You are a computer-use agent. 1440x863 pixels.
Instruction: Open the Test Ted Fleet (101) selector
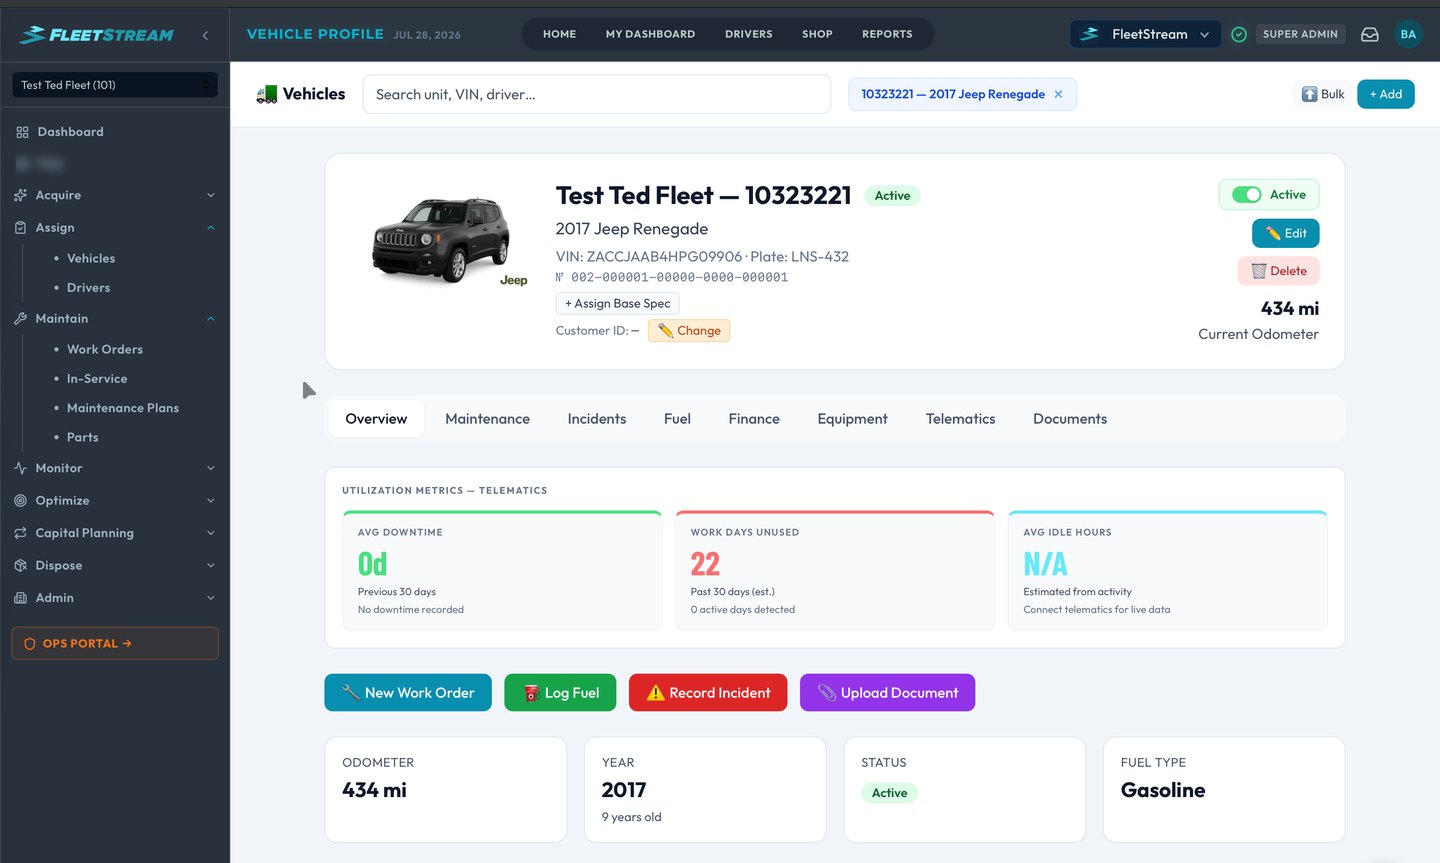pos(115,85)
